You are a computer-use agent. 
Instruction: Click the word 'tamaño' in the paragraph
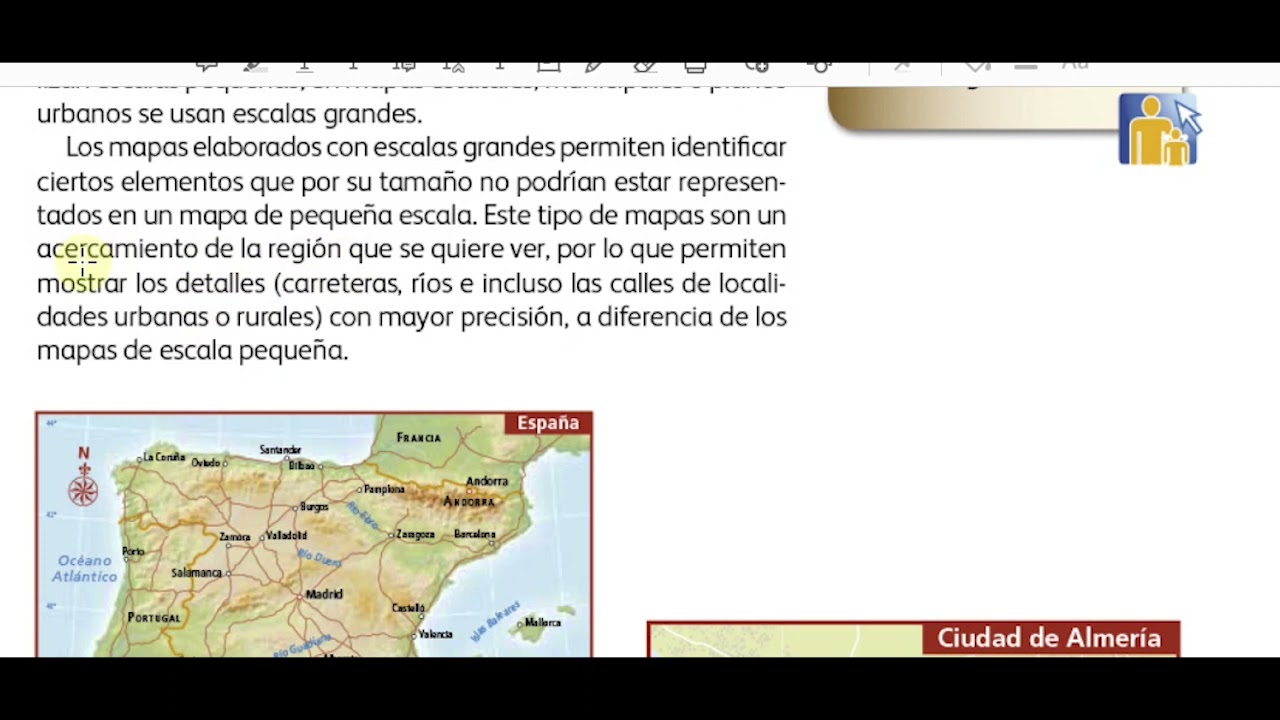tap(425, 181)
